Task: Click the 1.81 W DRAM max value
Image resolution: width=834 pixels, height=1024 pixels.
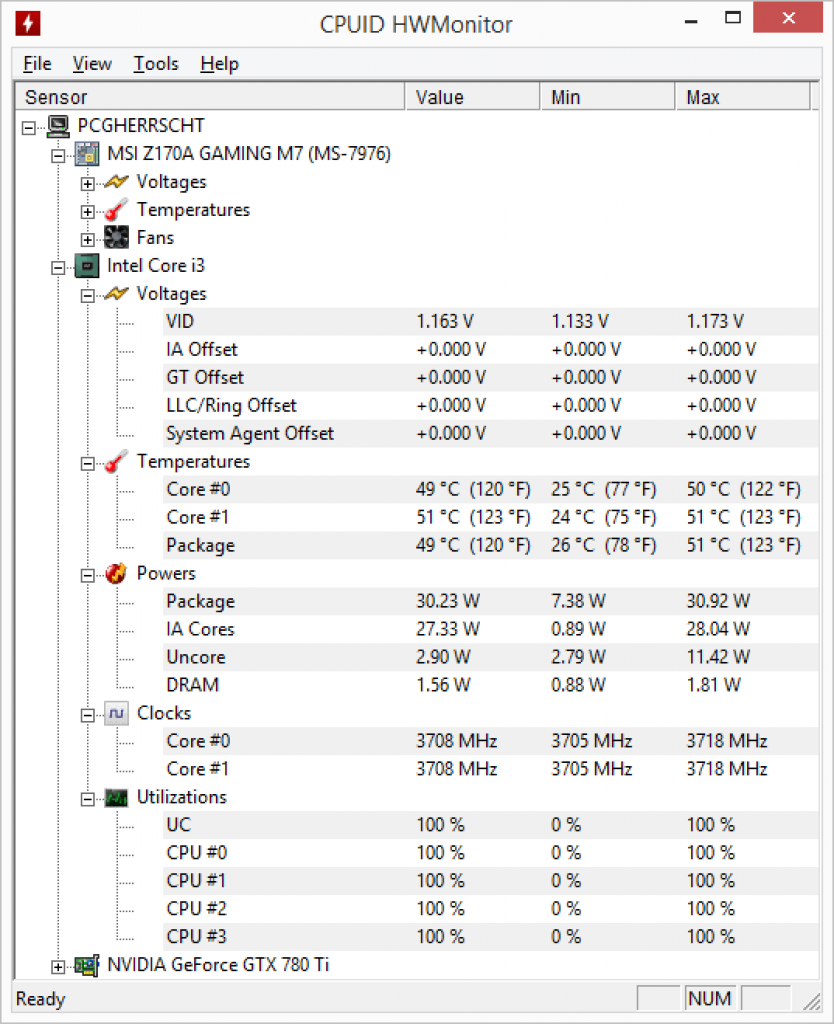Action: [x=714, y=685]
